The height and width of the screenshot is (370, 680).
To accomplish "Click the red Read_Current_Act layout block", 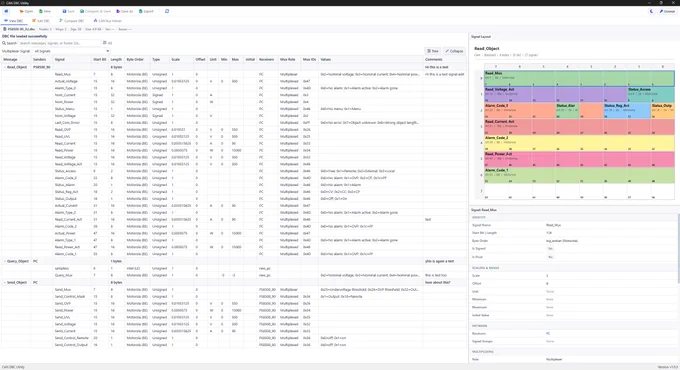I will coord(579,127).
